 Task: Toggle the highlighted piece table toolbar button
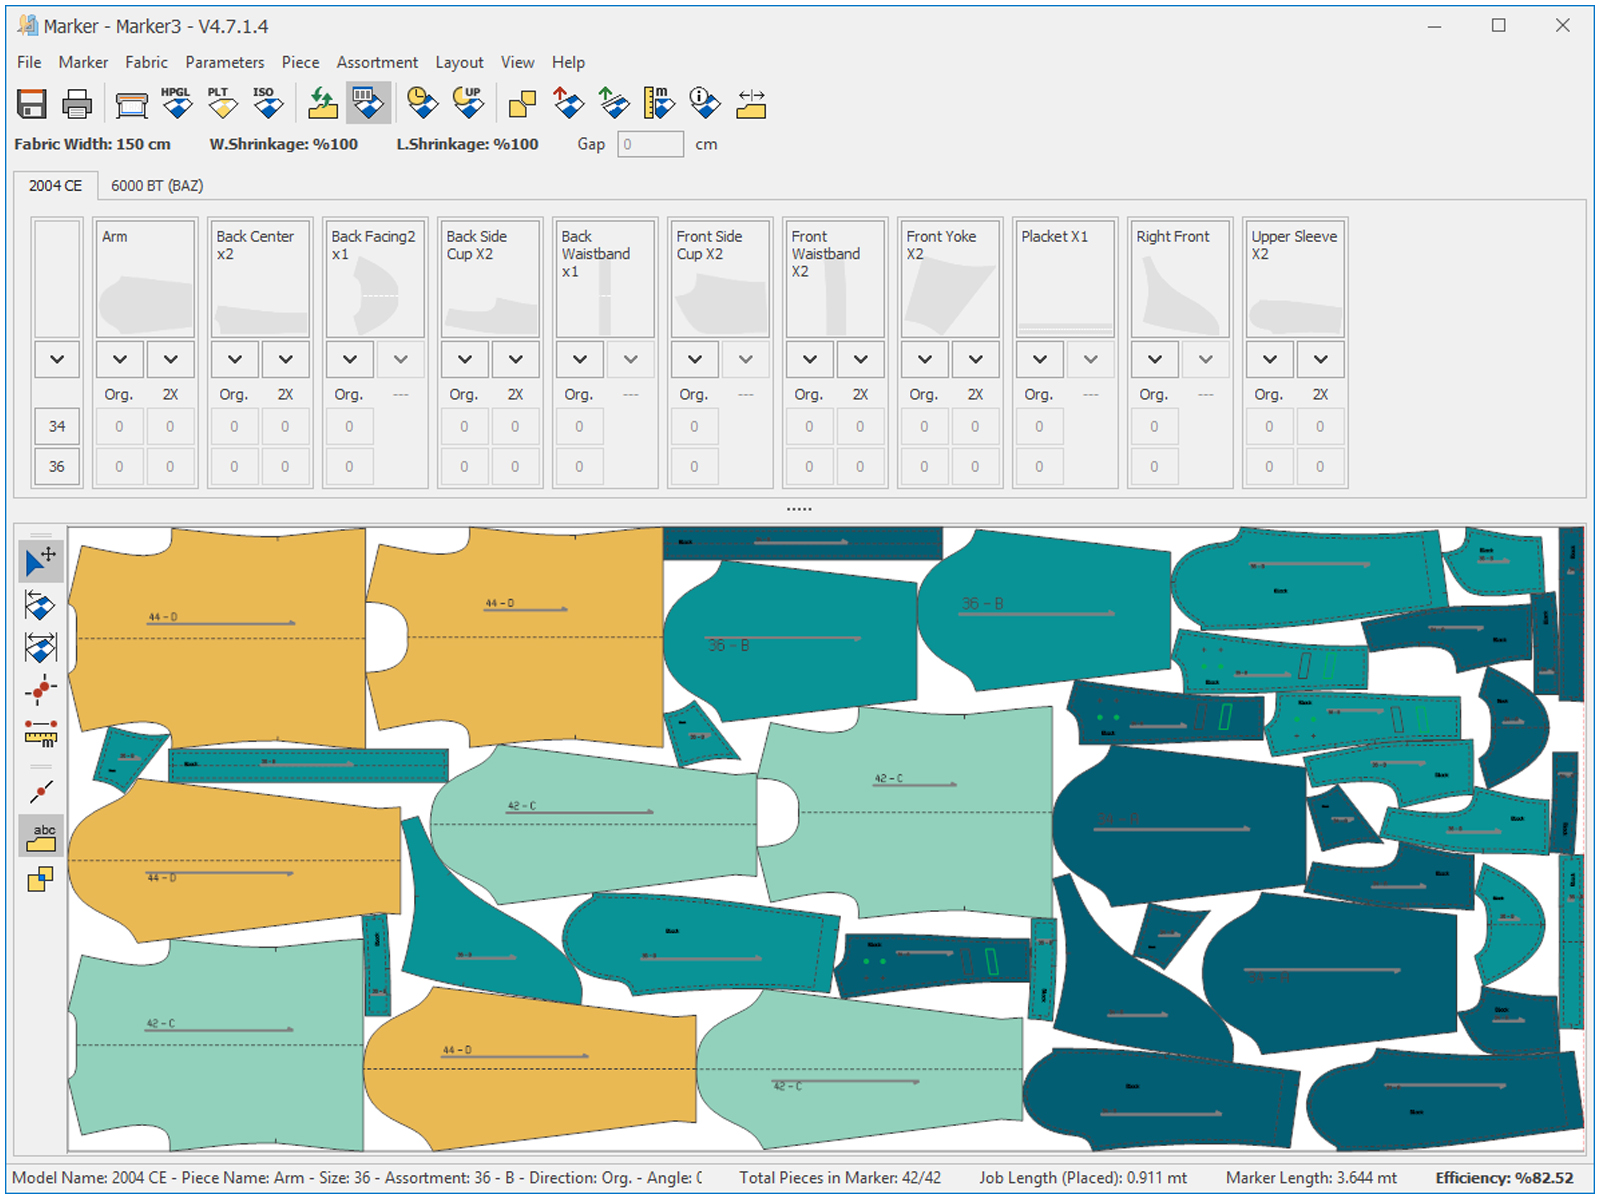point(368,103)
